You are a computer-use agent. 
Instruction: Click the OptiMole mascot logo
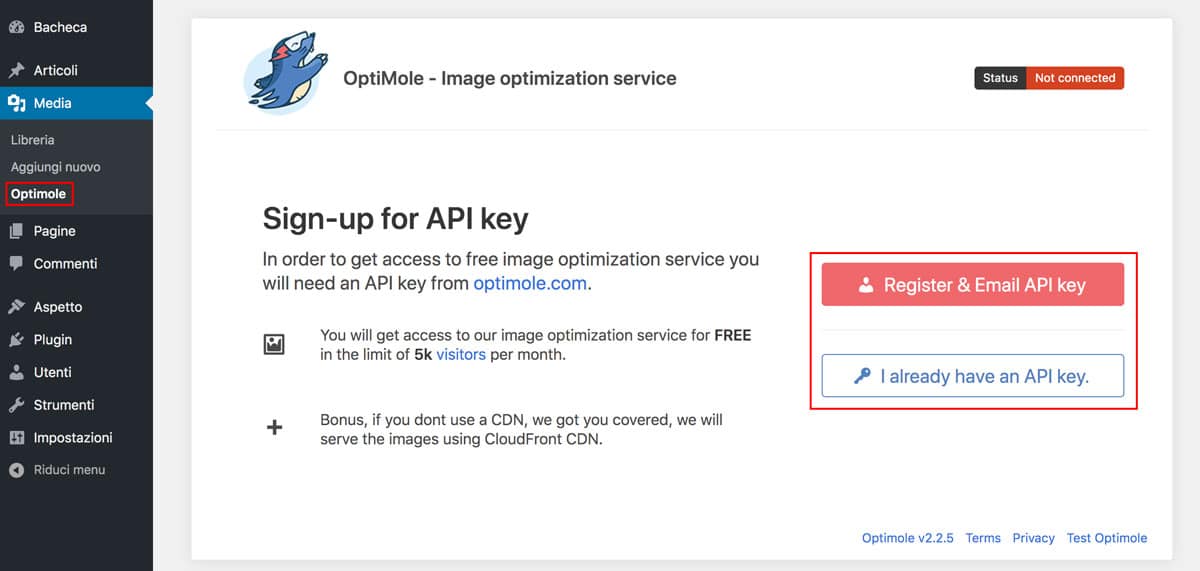[286, 74]
